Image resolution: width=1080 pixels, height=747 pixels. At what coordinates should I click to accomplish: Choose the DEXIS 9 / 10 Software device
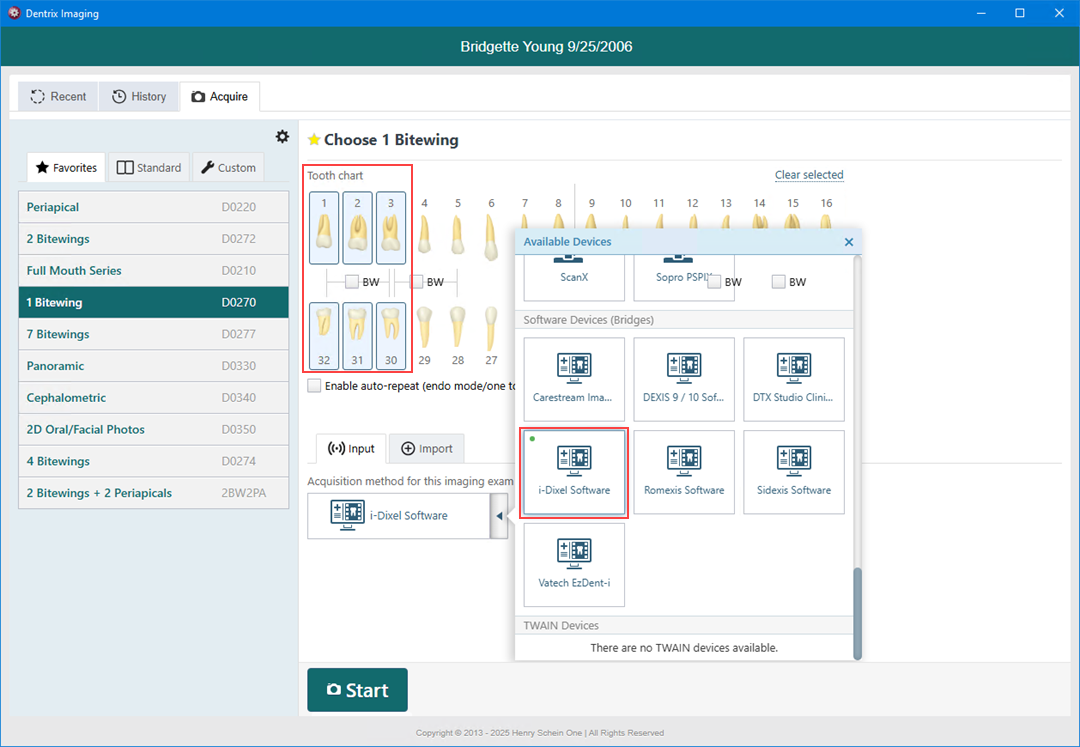coord(684,378)
